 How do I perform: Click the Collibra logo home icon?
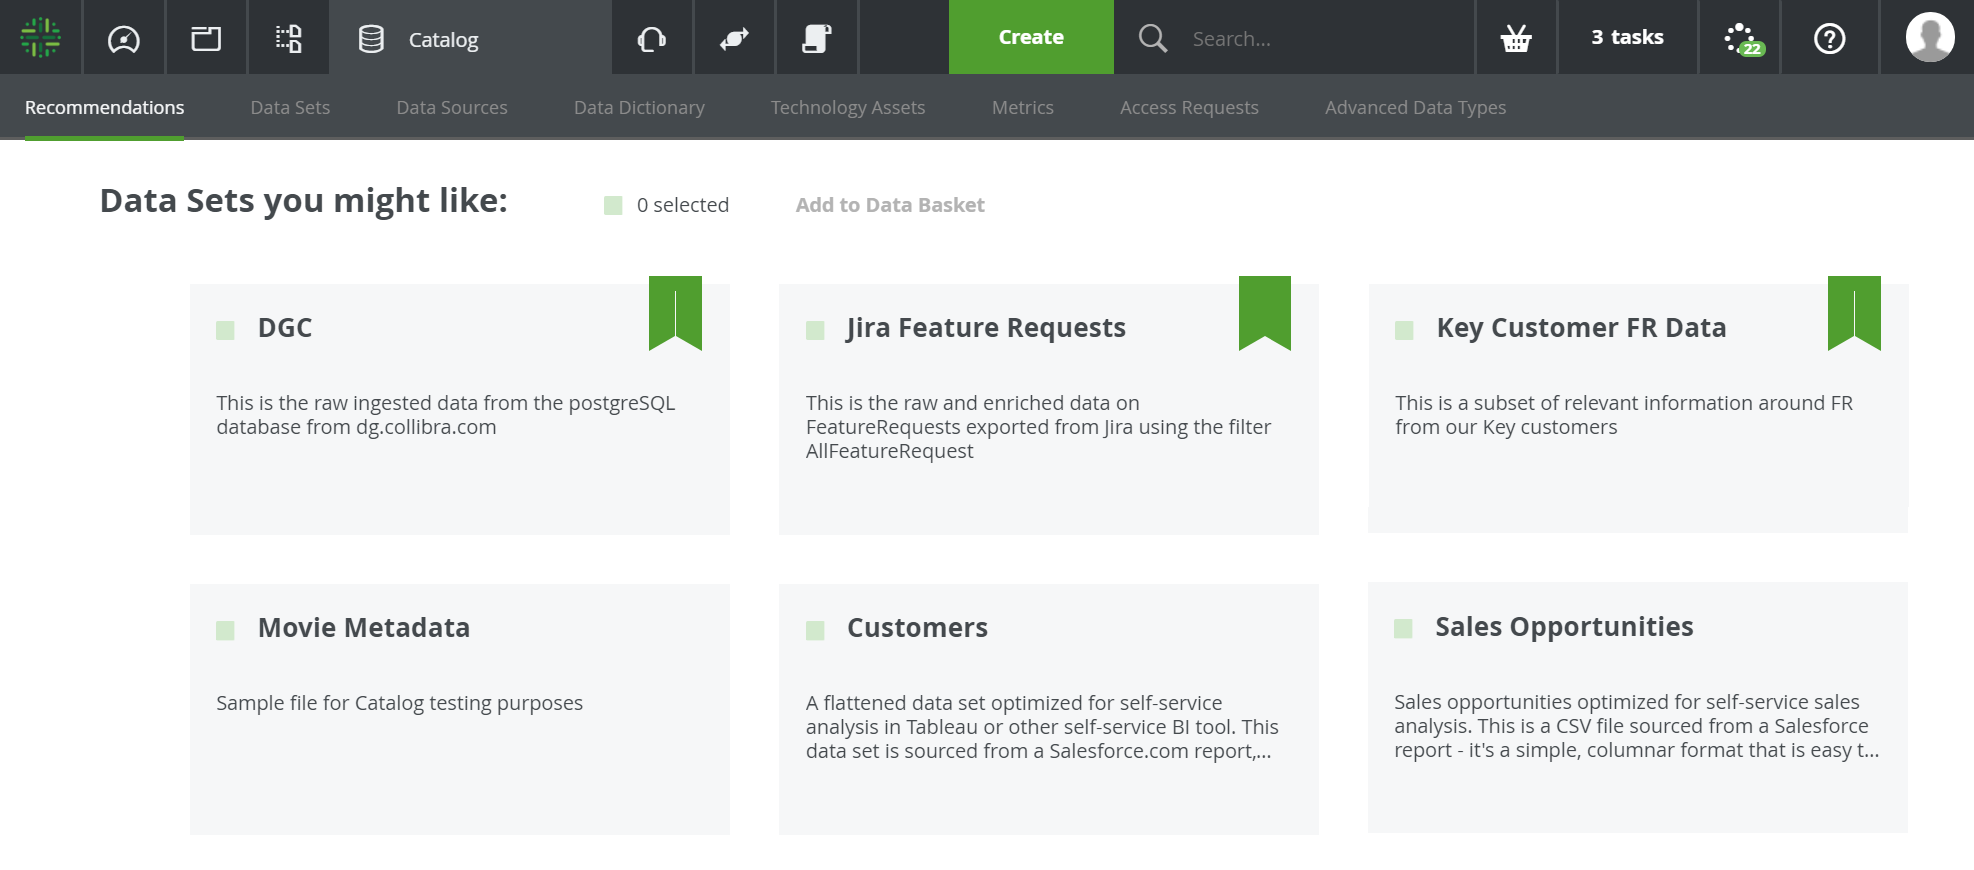pos(40,37)
